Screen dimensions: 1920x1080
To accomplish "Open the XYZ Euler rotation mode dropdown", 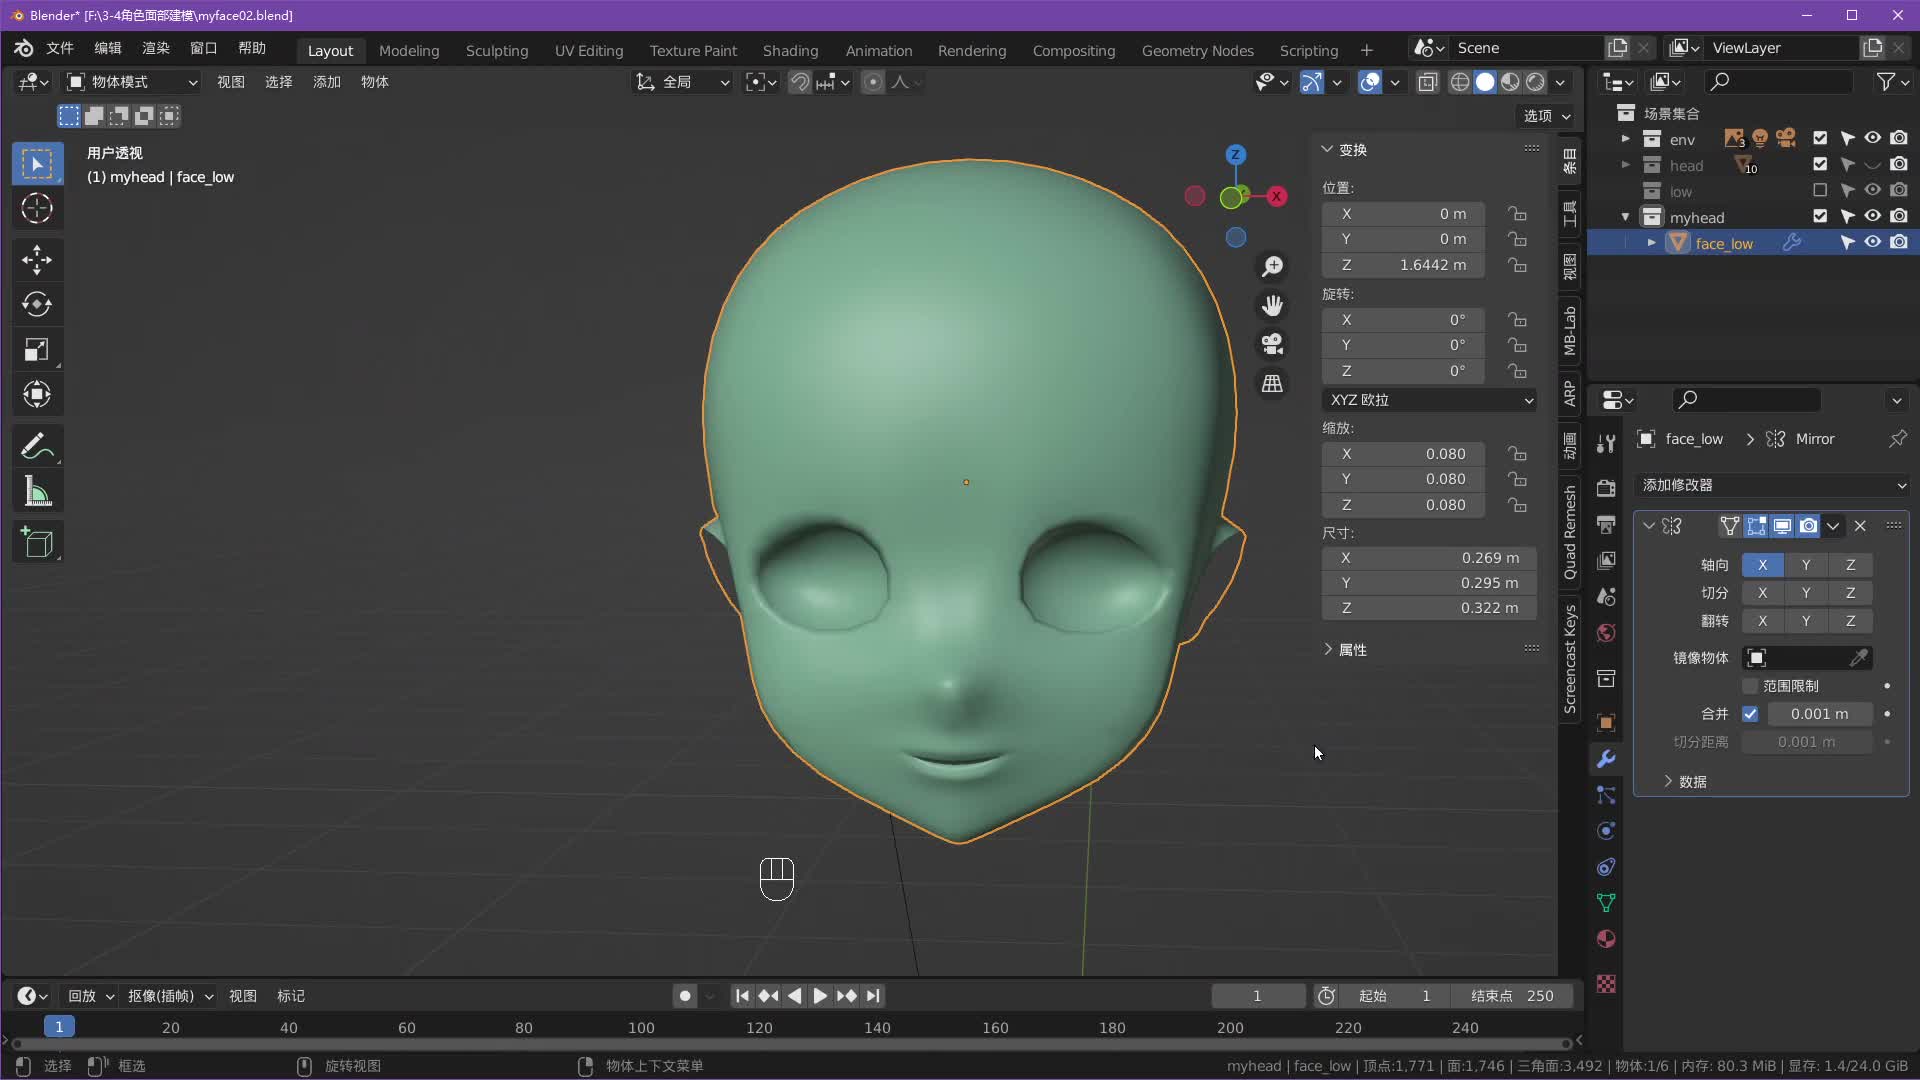I will (1430, 400).
